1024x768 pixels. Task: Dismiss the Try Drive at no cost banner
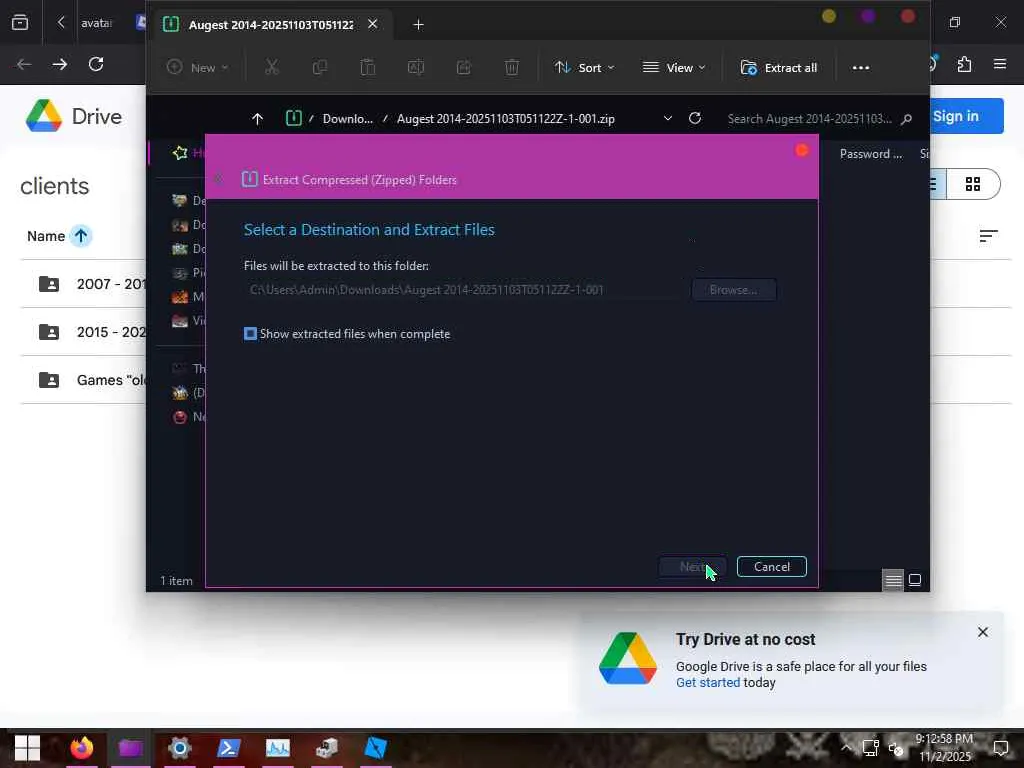982,632
